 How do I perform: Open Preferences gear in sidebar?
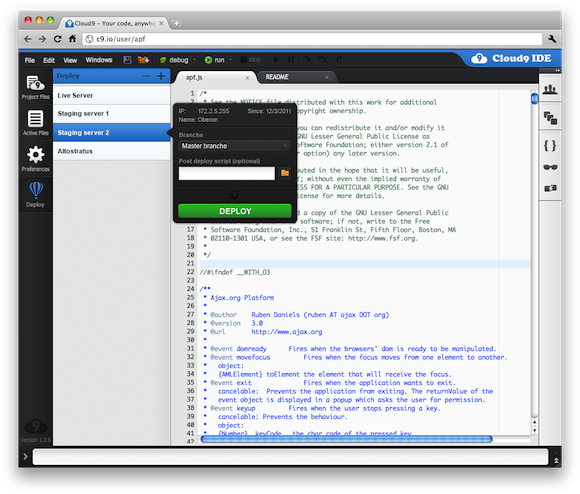pyautogui.click(x=35, y=159)
